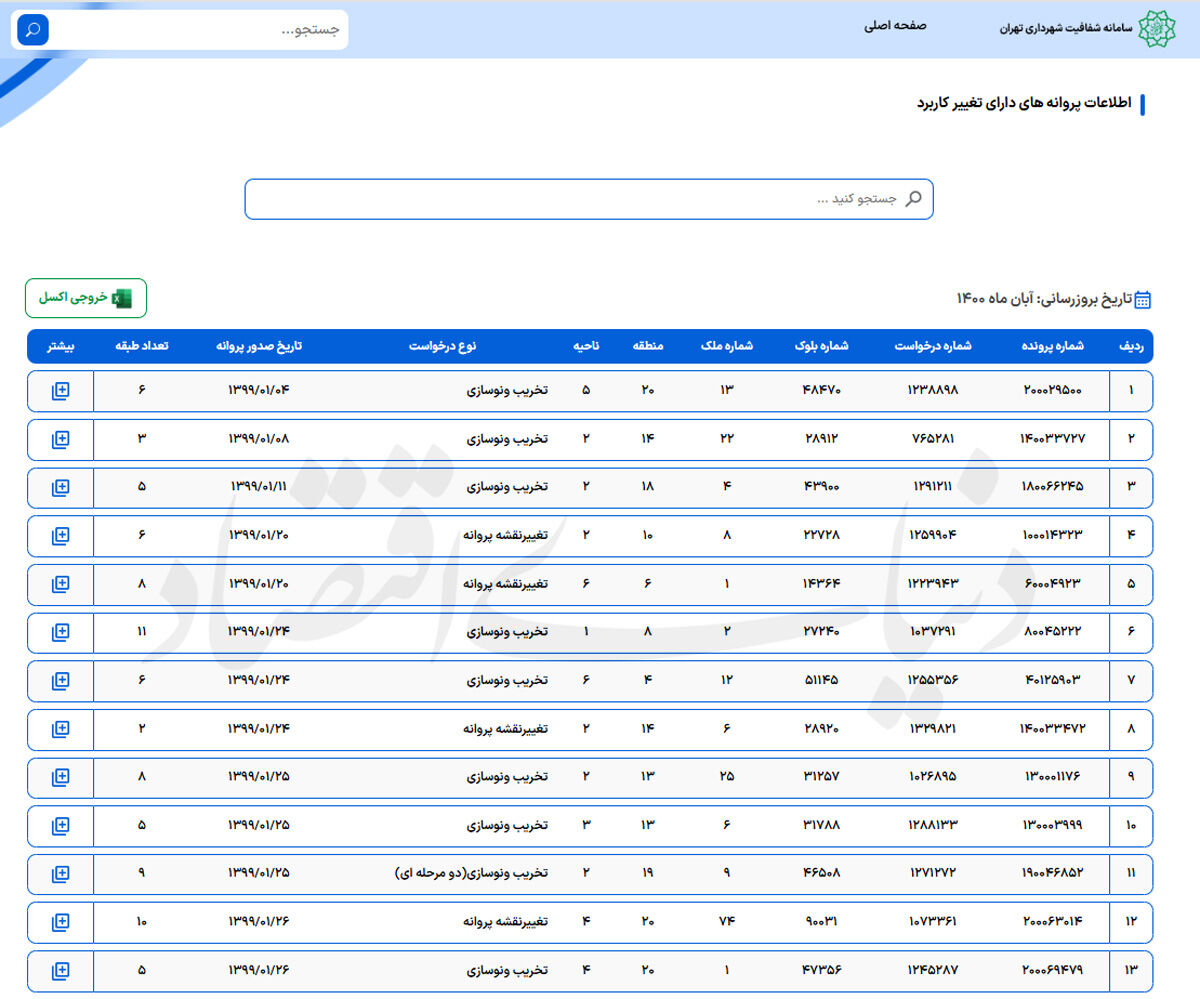Open more-details icon for row 7 (file ۴۰۱۲۵۹۰۳)
The image size is (1200, 999).
pyautogui.click(x=61, y=680)
